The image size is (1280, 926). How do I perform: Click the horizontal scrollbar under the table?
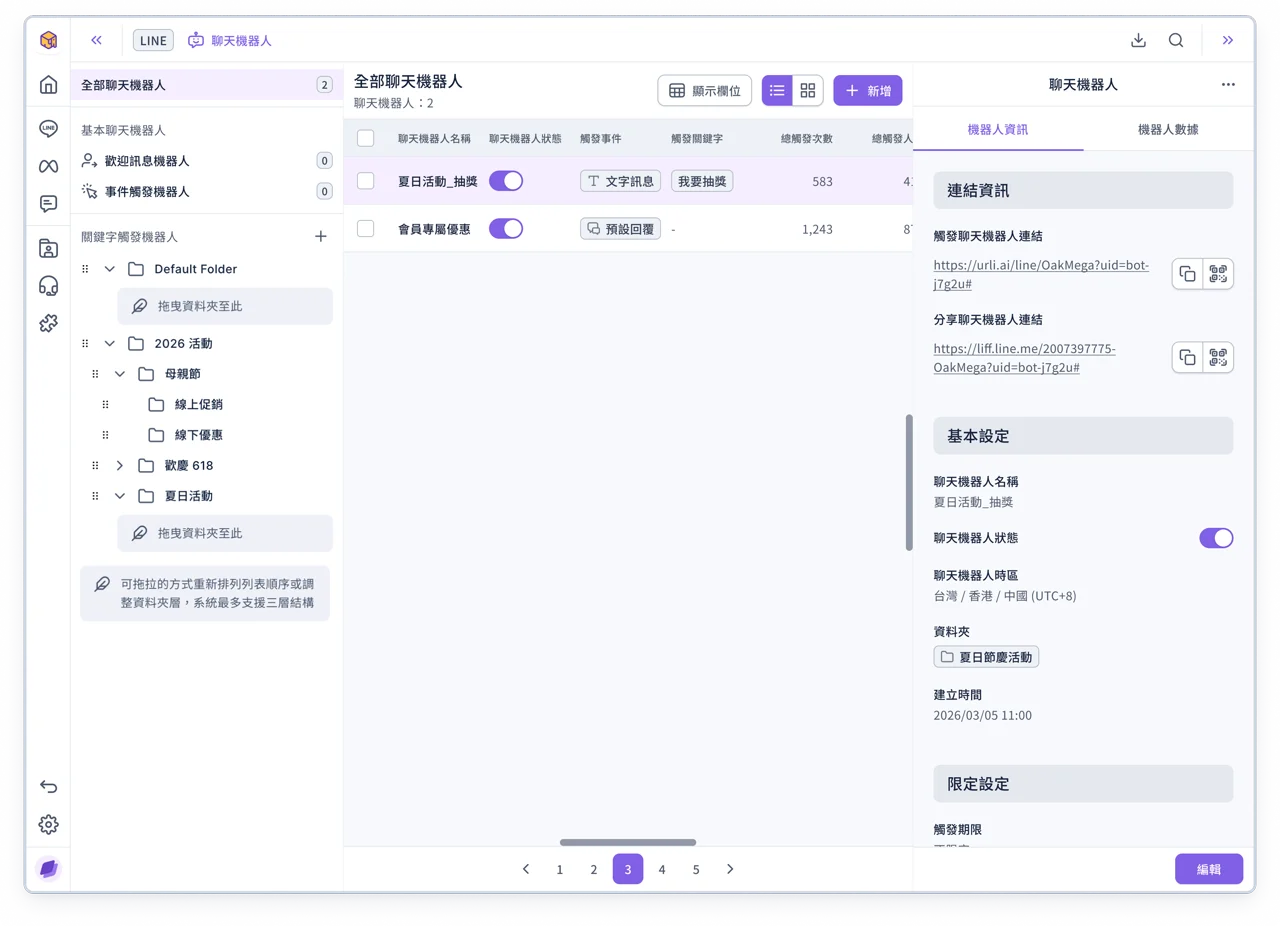[x=628, y=843]
